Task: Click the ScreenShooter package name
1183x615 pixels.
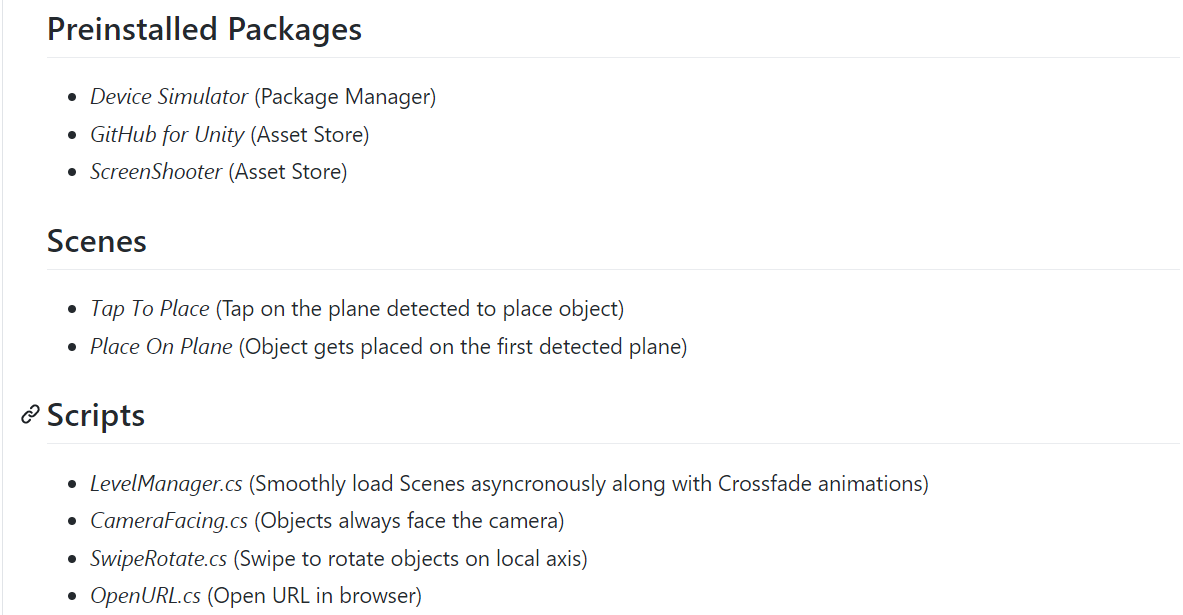Action: [156, 171]
